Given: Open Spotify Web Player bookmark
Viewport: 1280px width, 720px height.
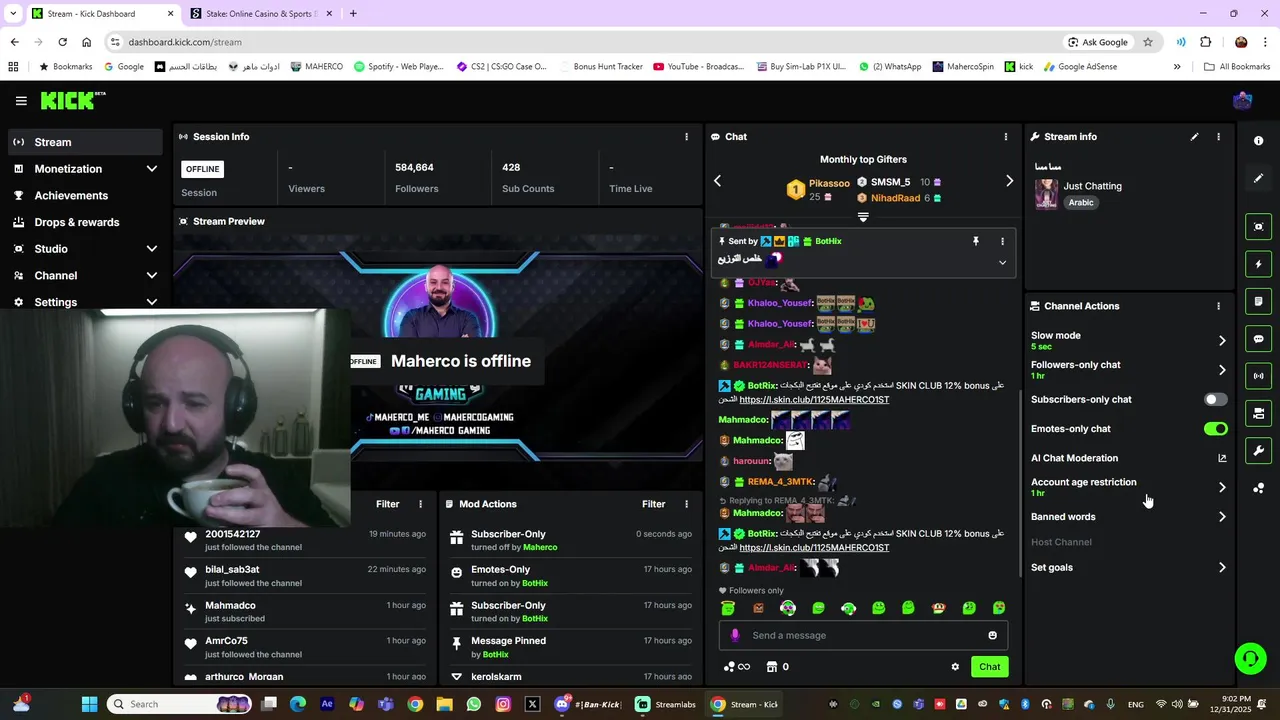Looking at the screenshot, I should 399,67.
